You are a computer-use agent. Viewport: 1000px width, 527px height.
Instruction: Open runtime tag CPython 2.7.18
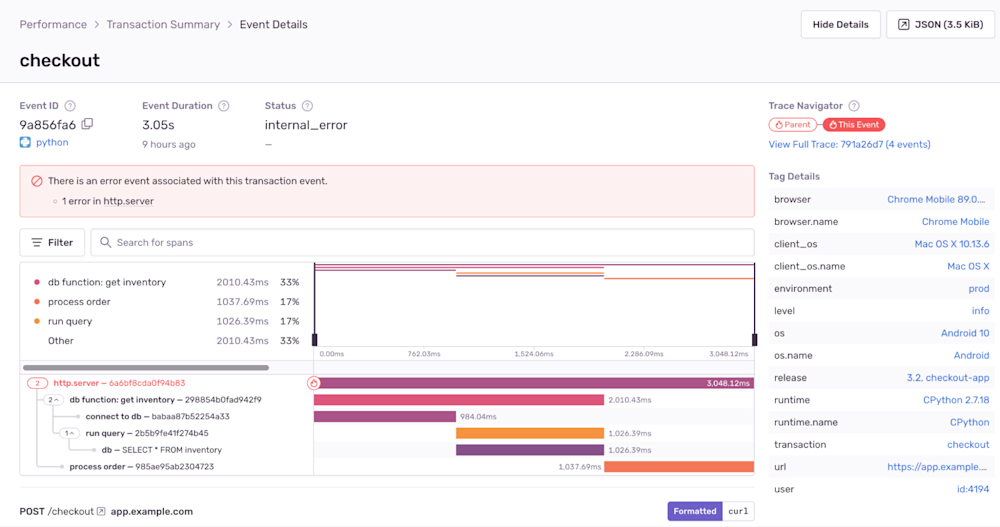tap(957, 400)
